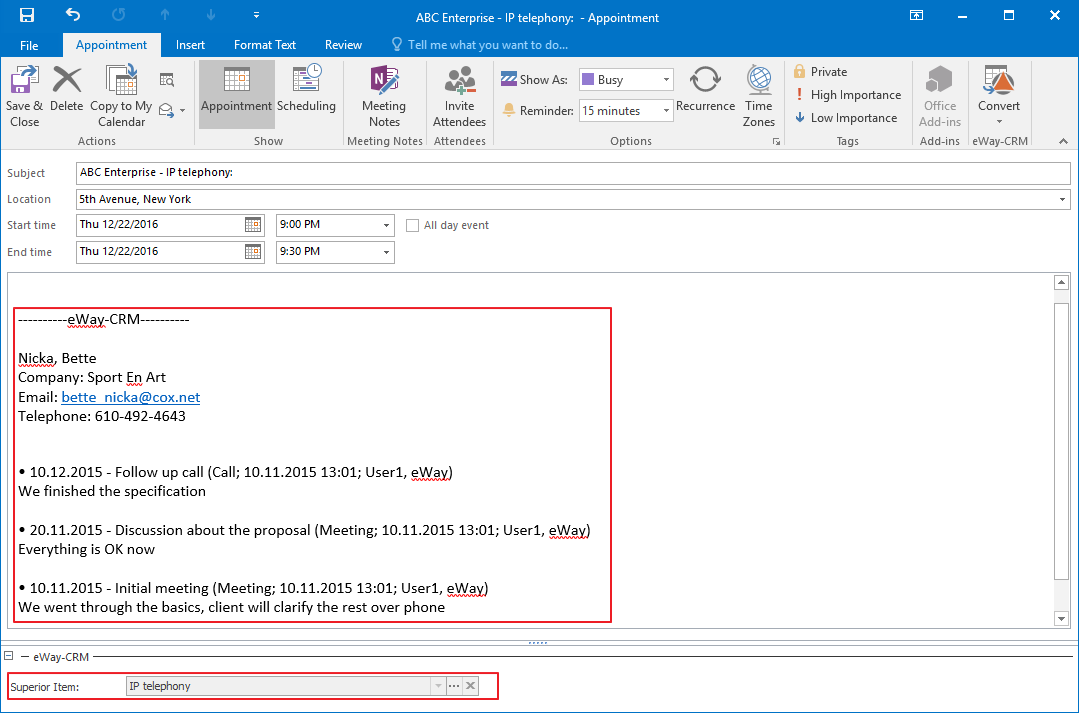The height and width of the screenshot is (713, 1079).
Task: Undo the last action
Action: (x=72, y=15)
